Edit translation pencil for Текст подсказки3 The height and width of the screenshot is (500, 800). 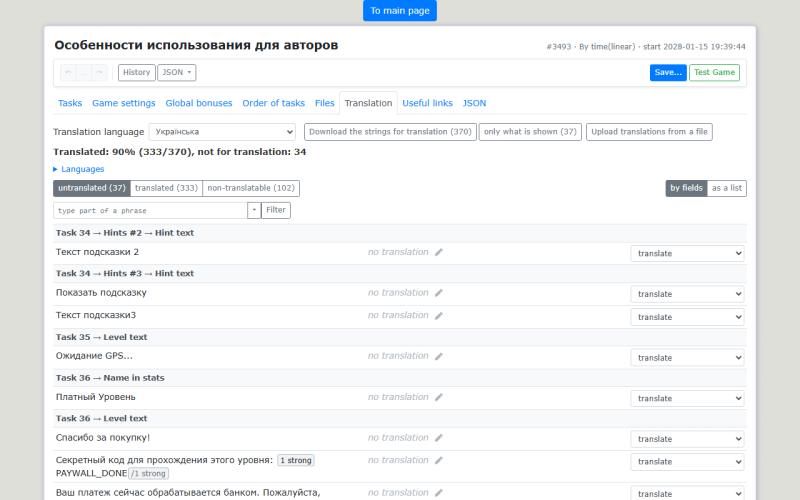439,316
